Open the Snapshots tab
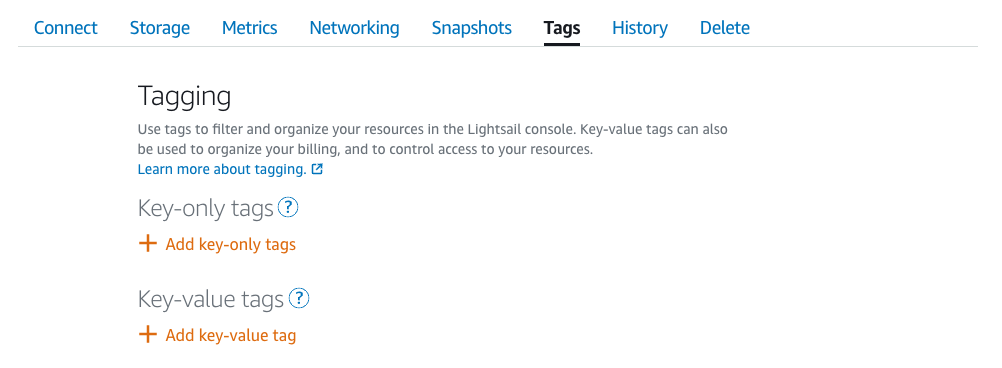This screenshot has height=368, width=1002. pyautogui.click(x=472, y=28)
